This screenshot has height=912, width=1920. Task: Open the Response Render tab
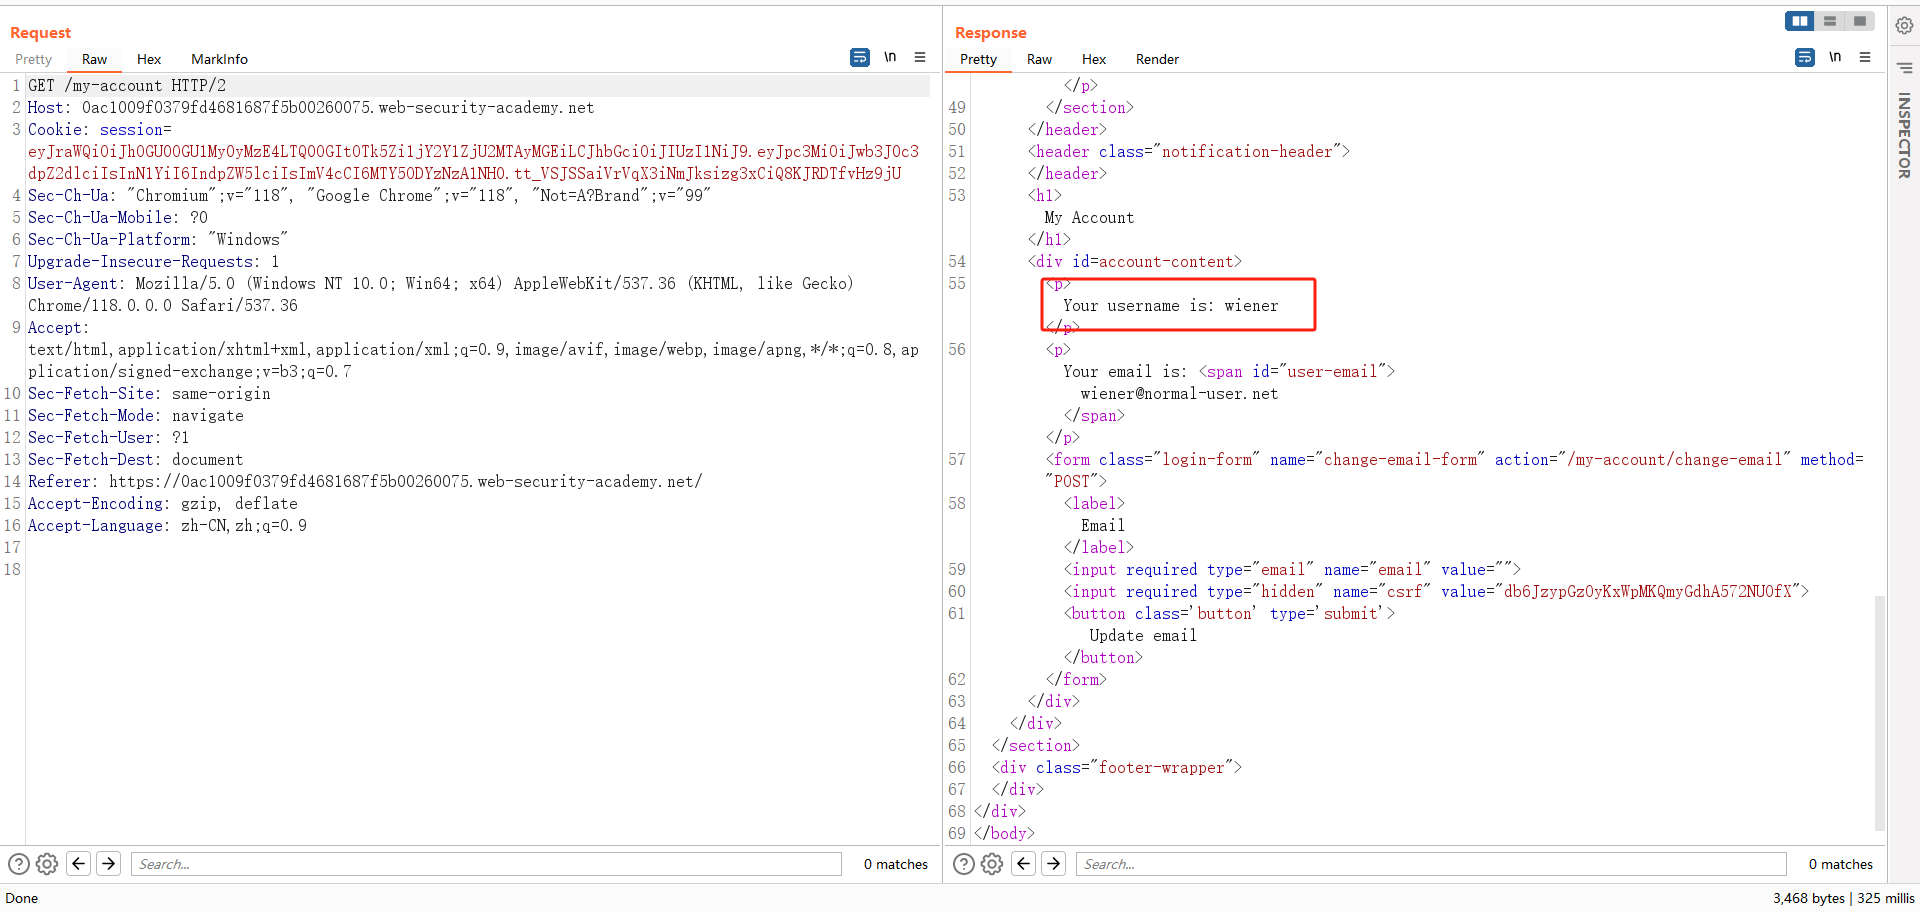point(1157,59)
